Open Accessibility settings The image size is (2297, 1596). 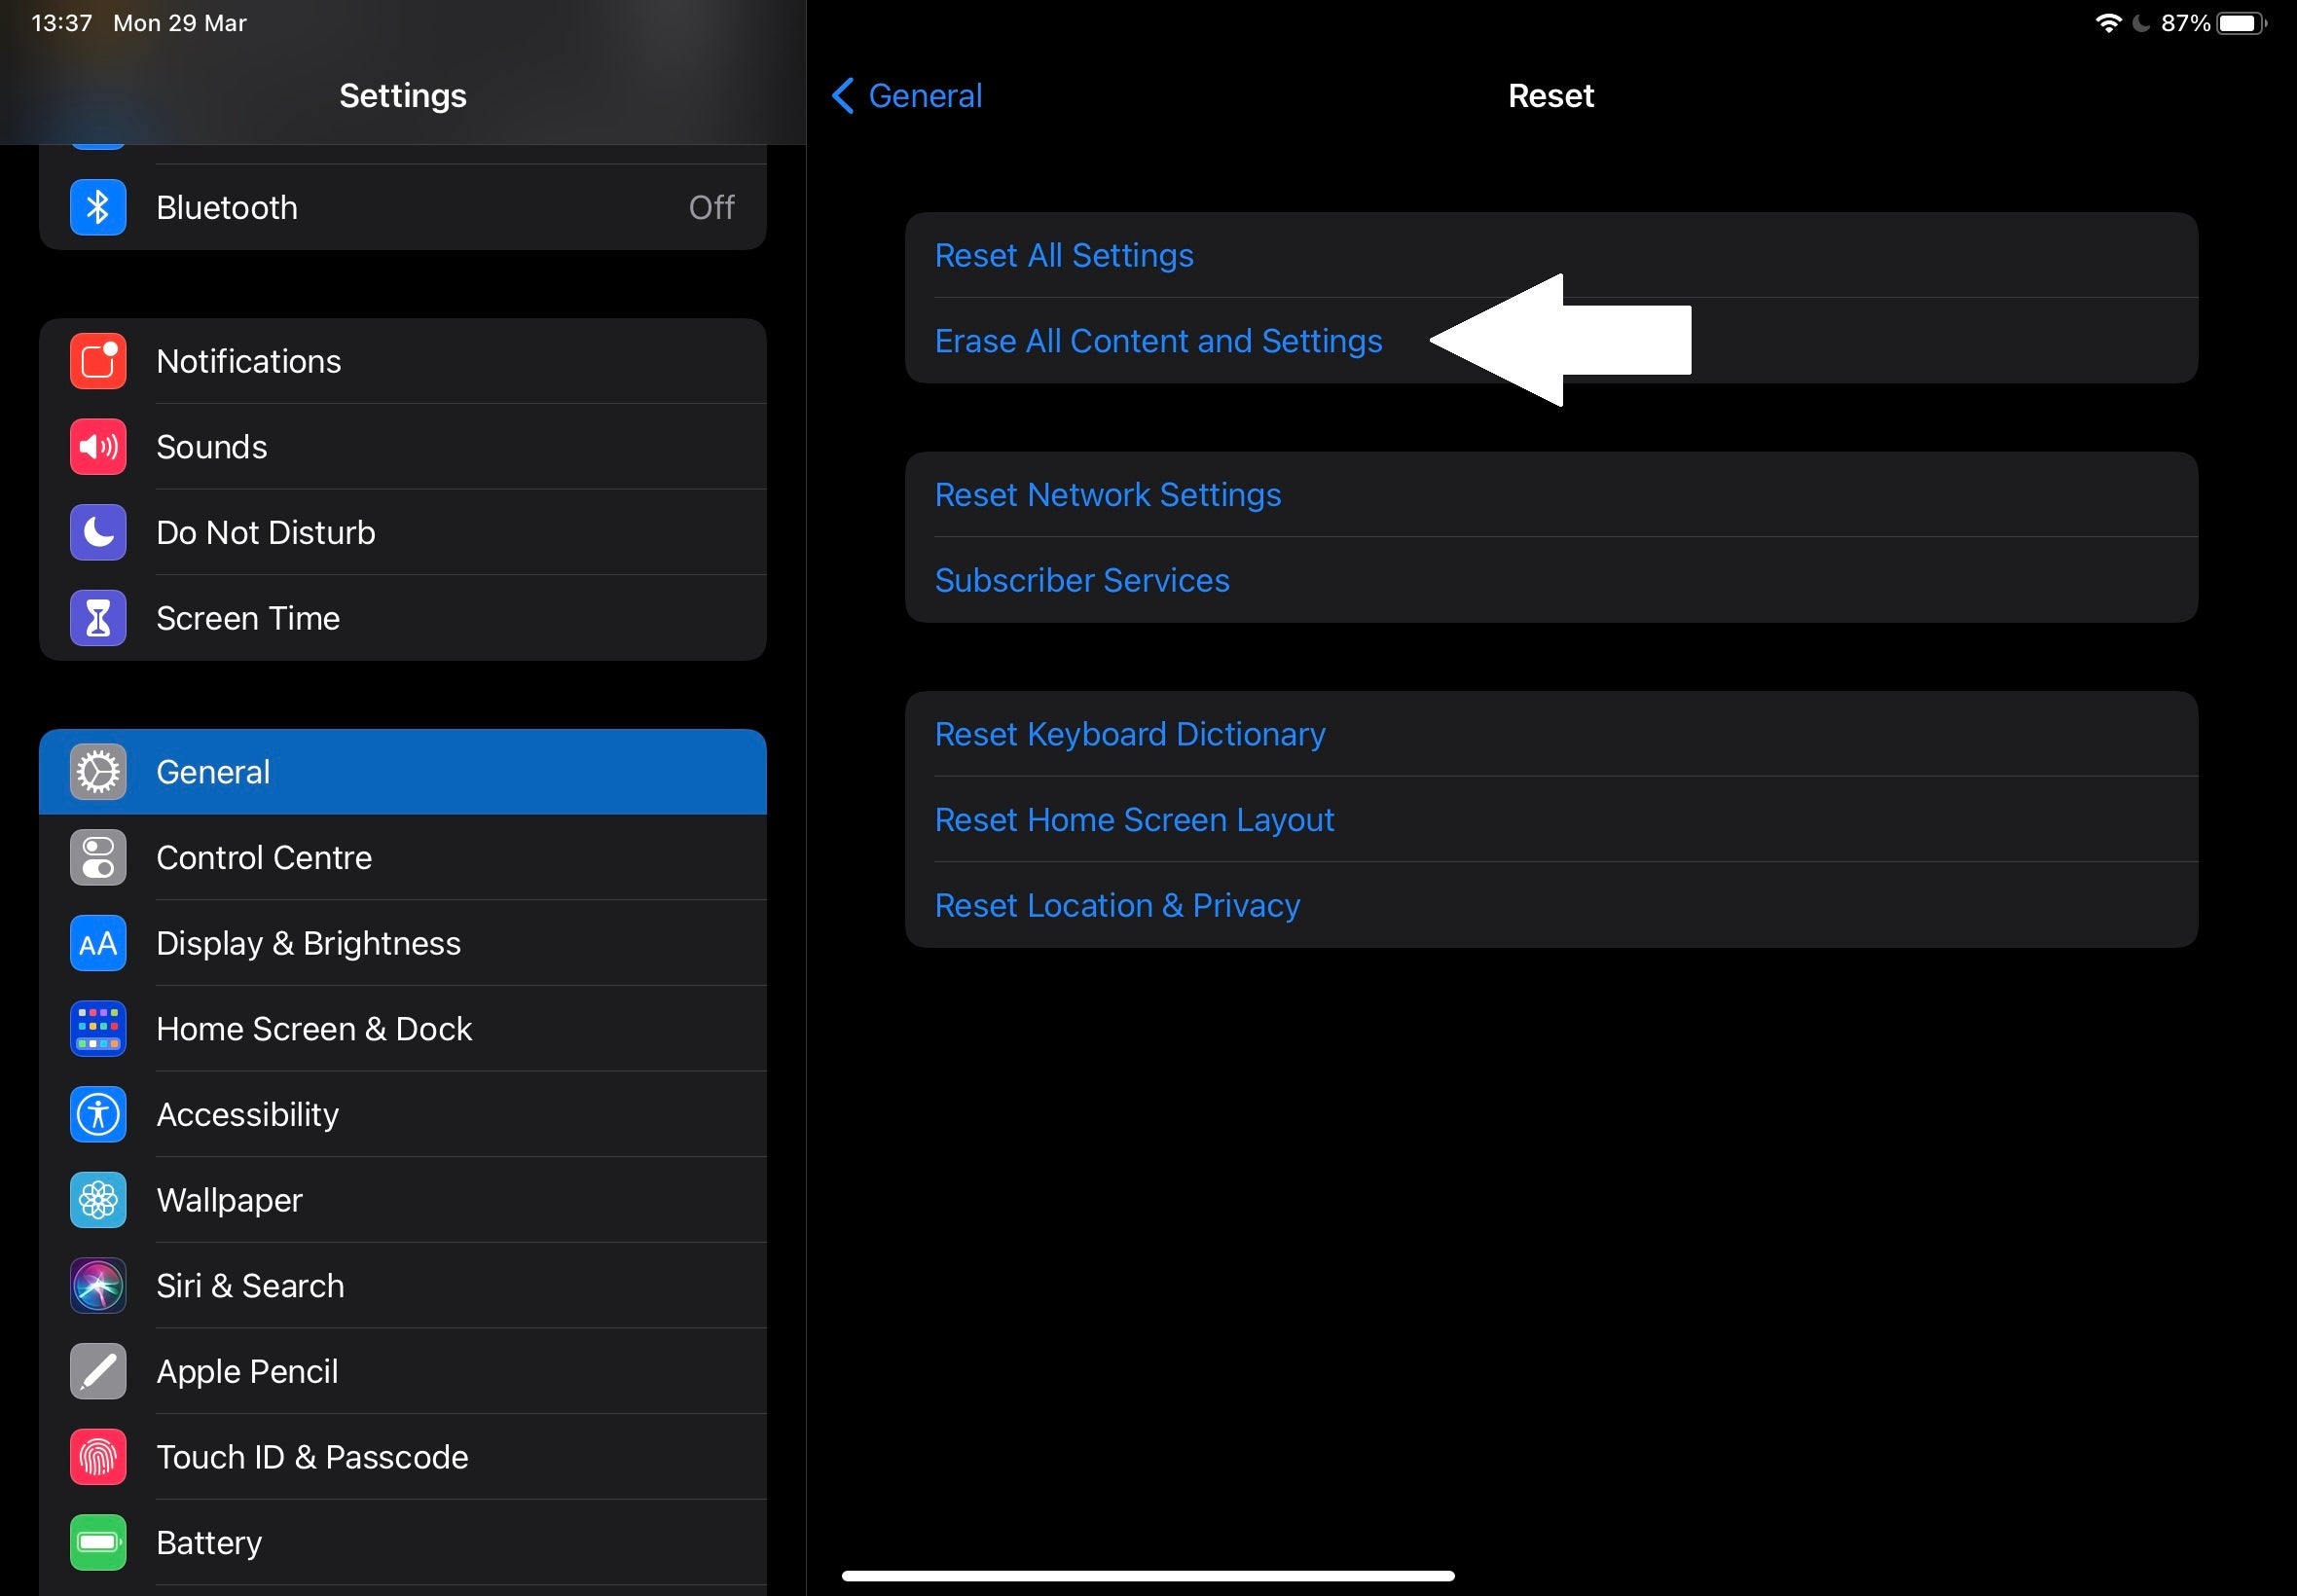(403, 1114)
